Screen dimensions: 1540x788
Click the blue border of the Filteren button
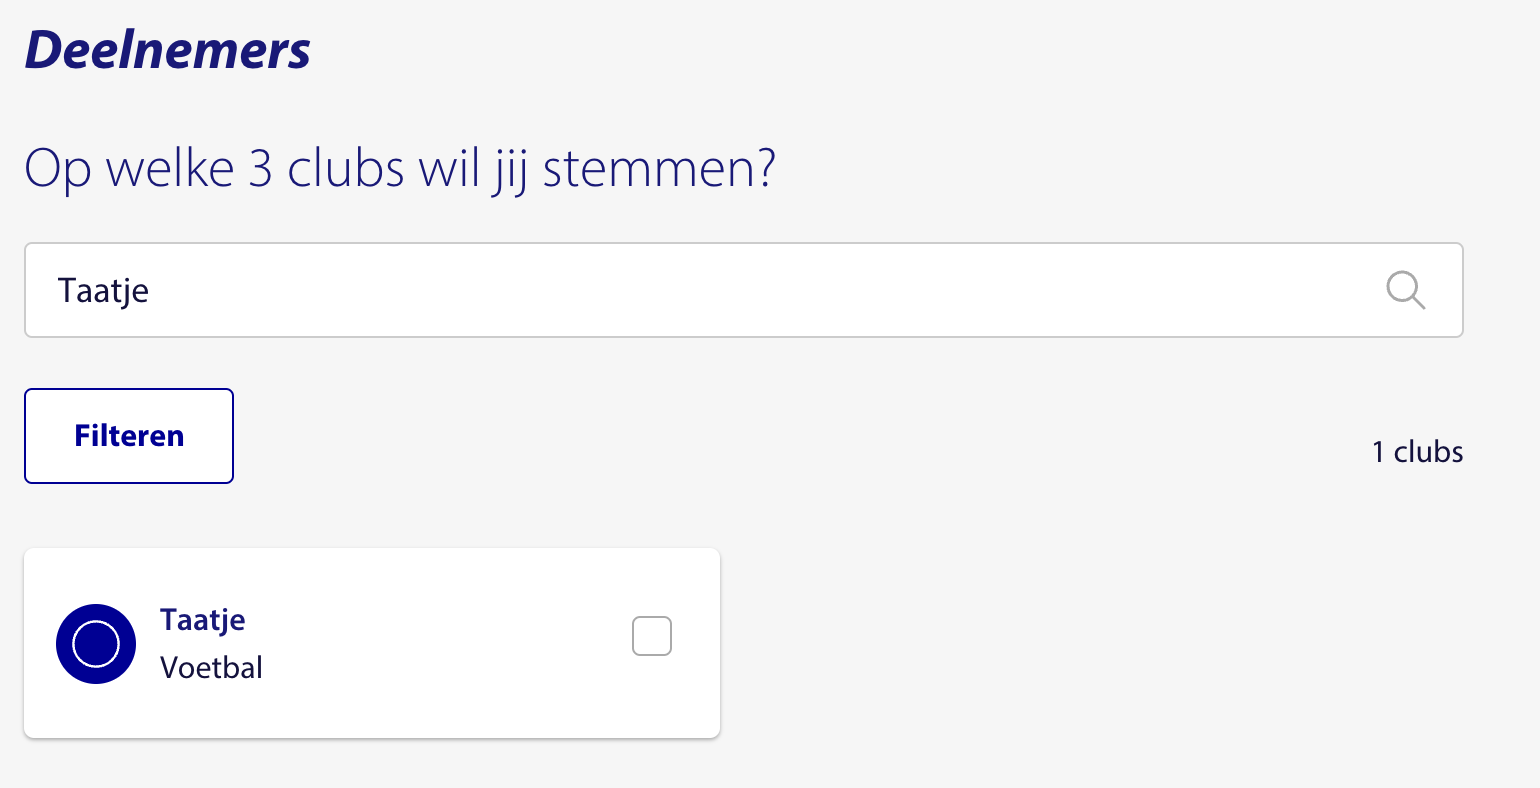point(129,389)
